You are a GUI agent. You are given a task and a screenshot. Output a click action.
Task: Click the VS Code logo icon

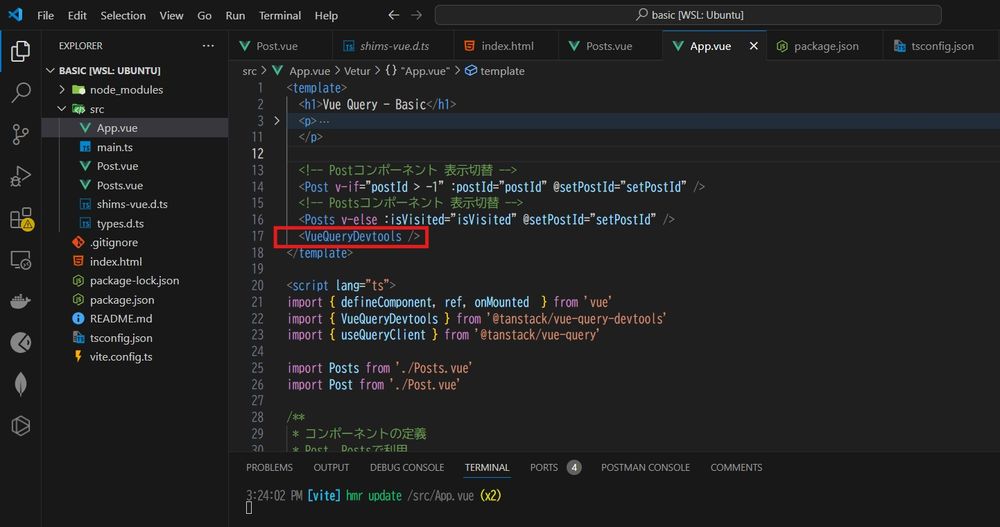pos(15,15)
